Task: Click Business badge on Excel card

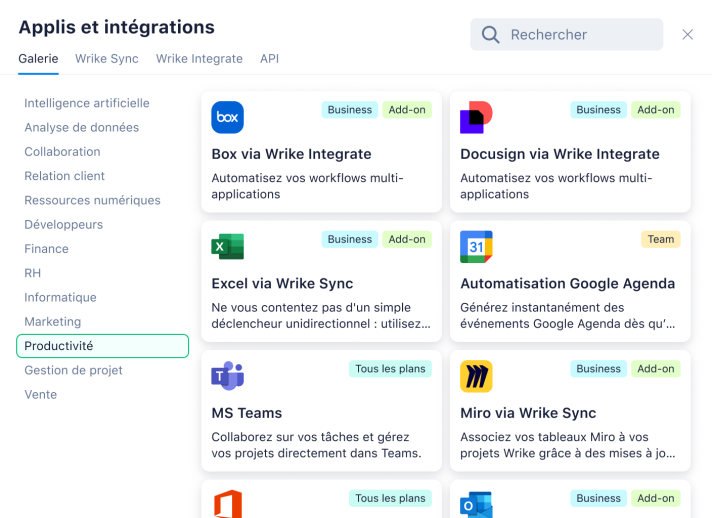Action: [x=350, y=239]
